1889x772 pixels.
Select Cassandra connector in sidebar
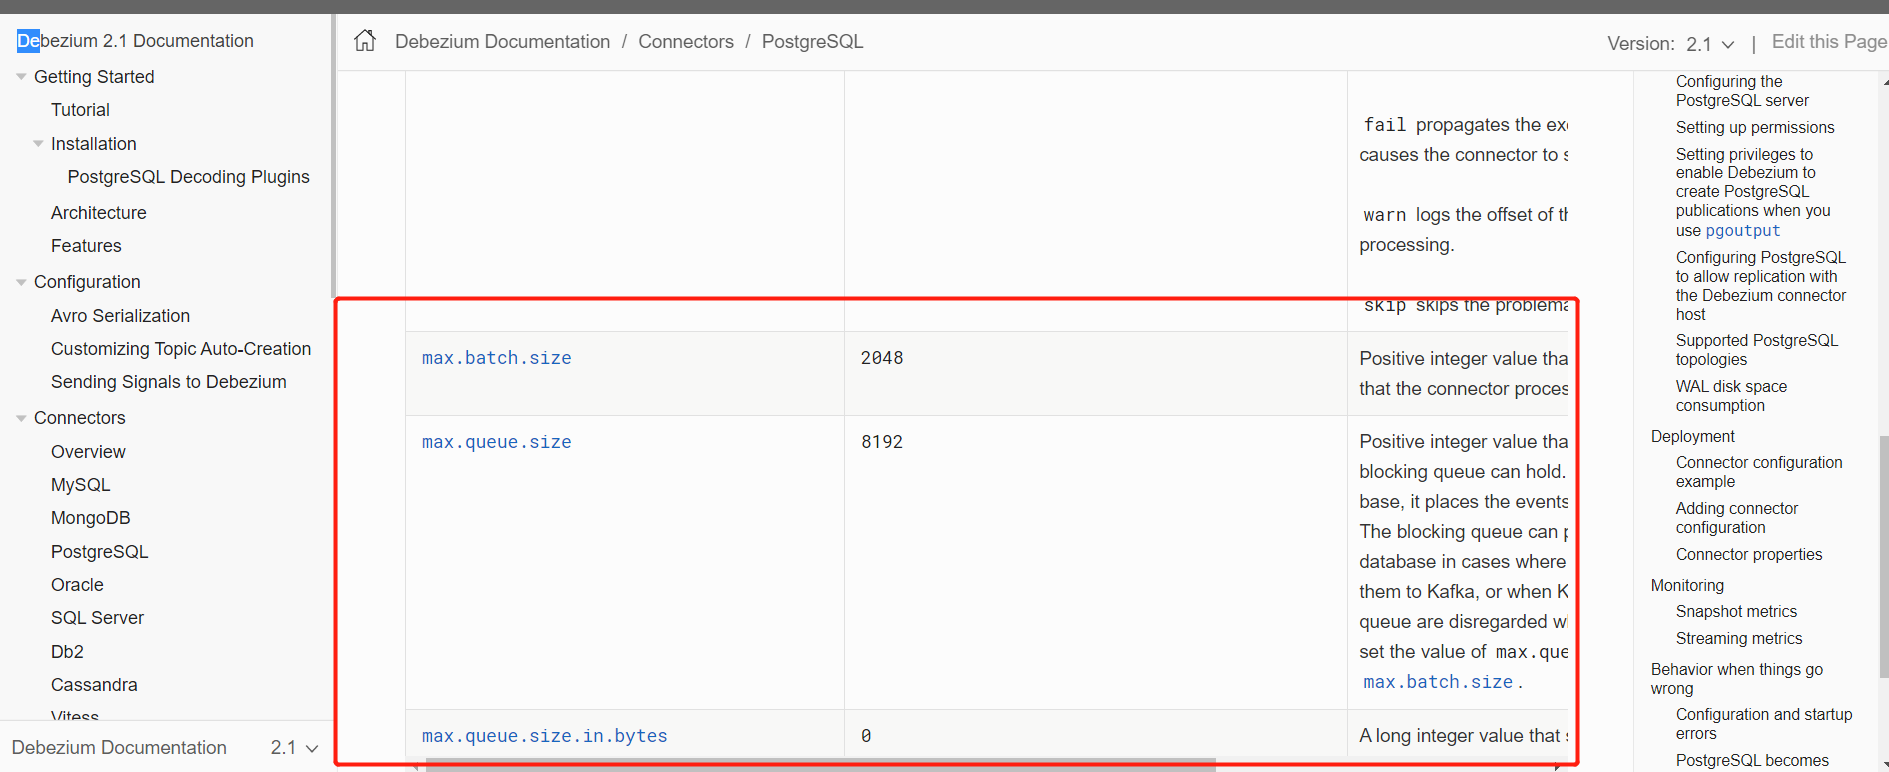[x=94, y=685]
